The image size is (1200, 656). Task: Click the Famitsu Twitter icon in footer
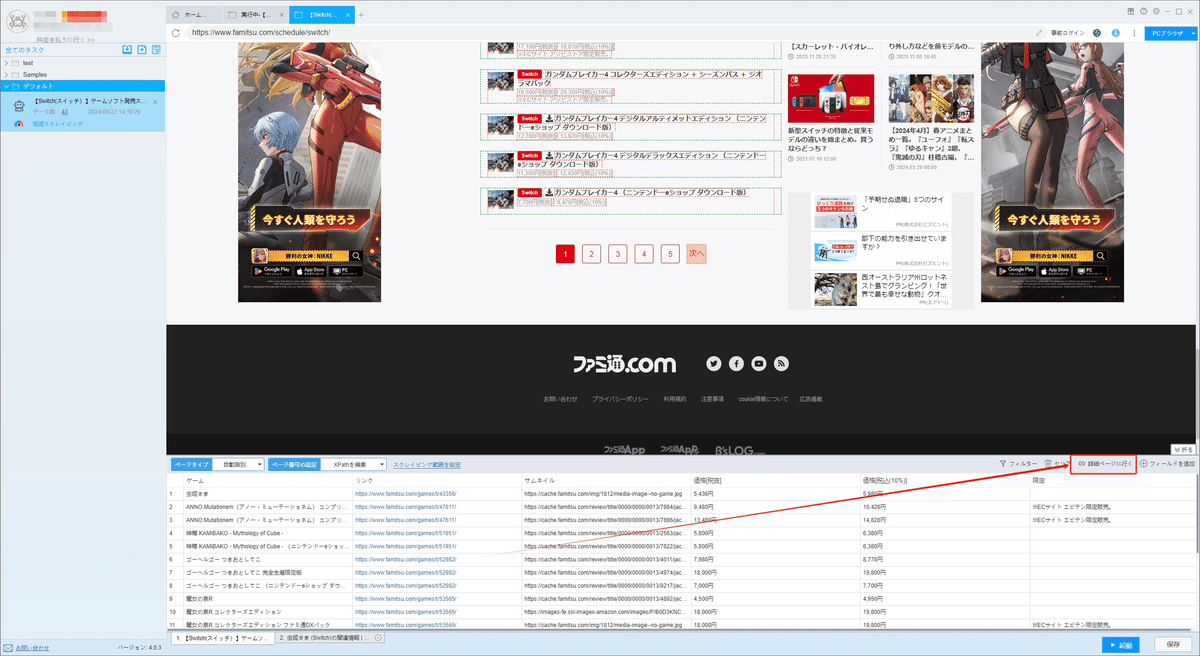point(714,364)
